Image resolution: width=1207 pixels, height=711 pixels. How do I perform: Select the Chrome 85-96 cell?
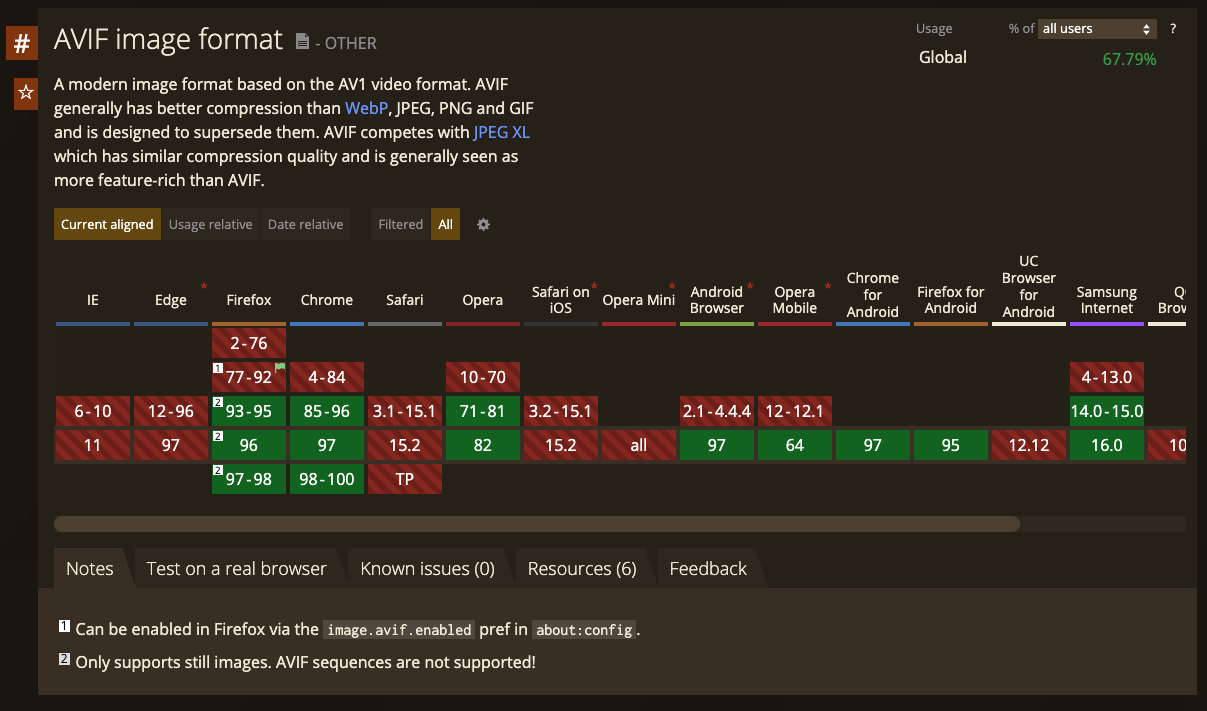coord(327,411)
